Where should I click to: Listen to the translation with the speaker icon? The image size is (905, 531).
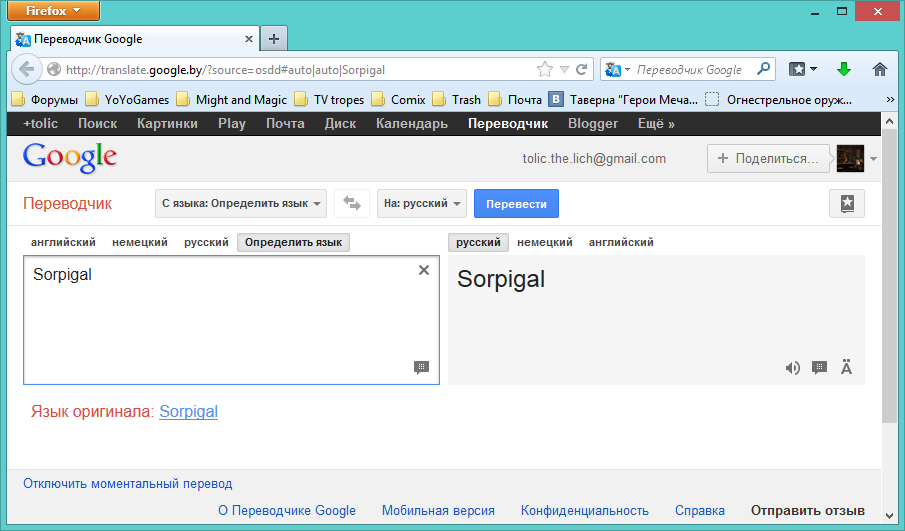click(x=793, y=368)
